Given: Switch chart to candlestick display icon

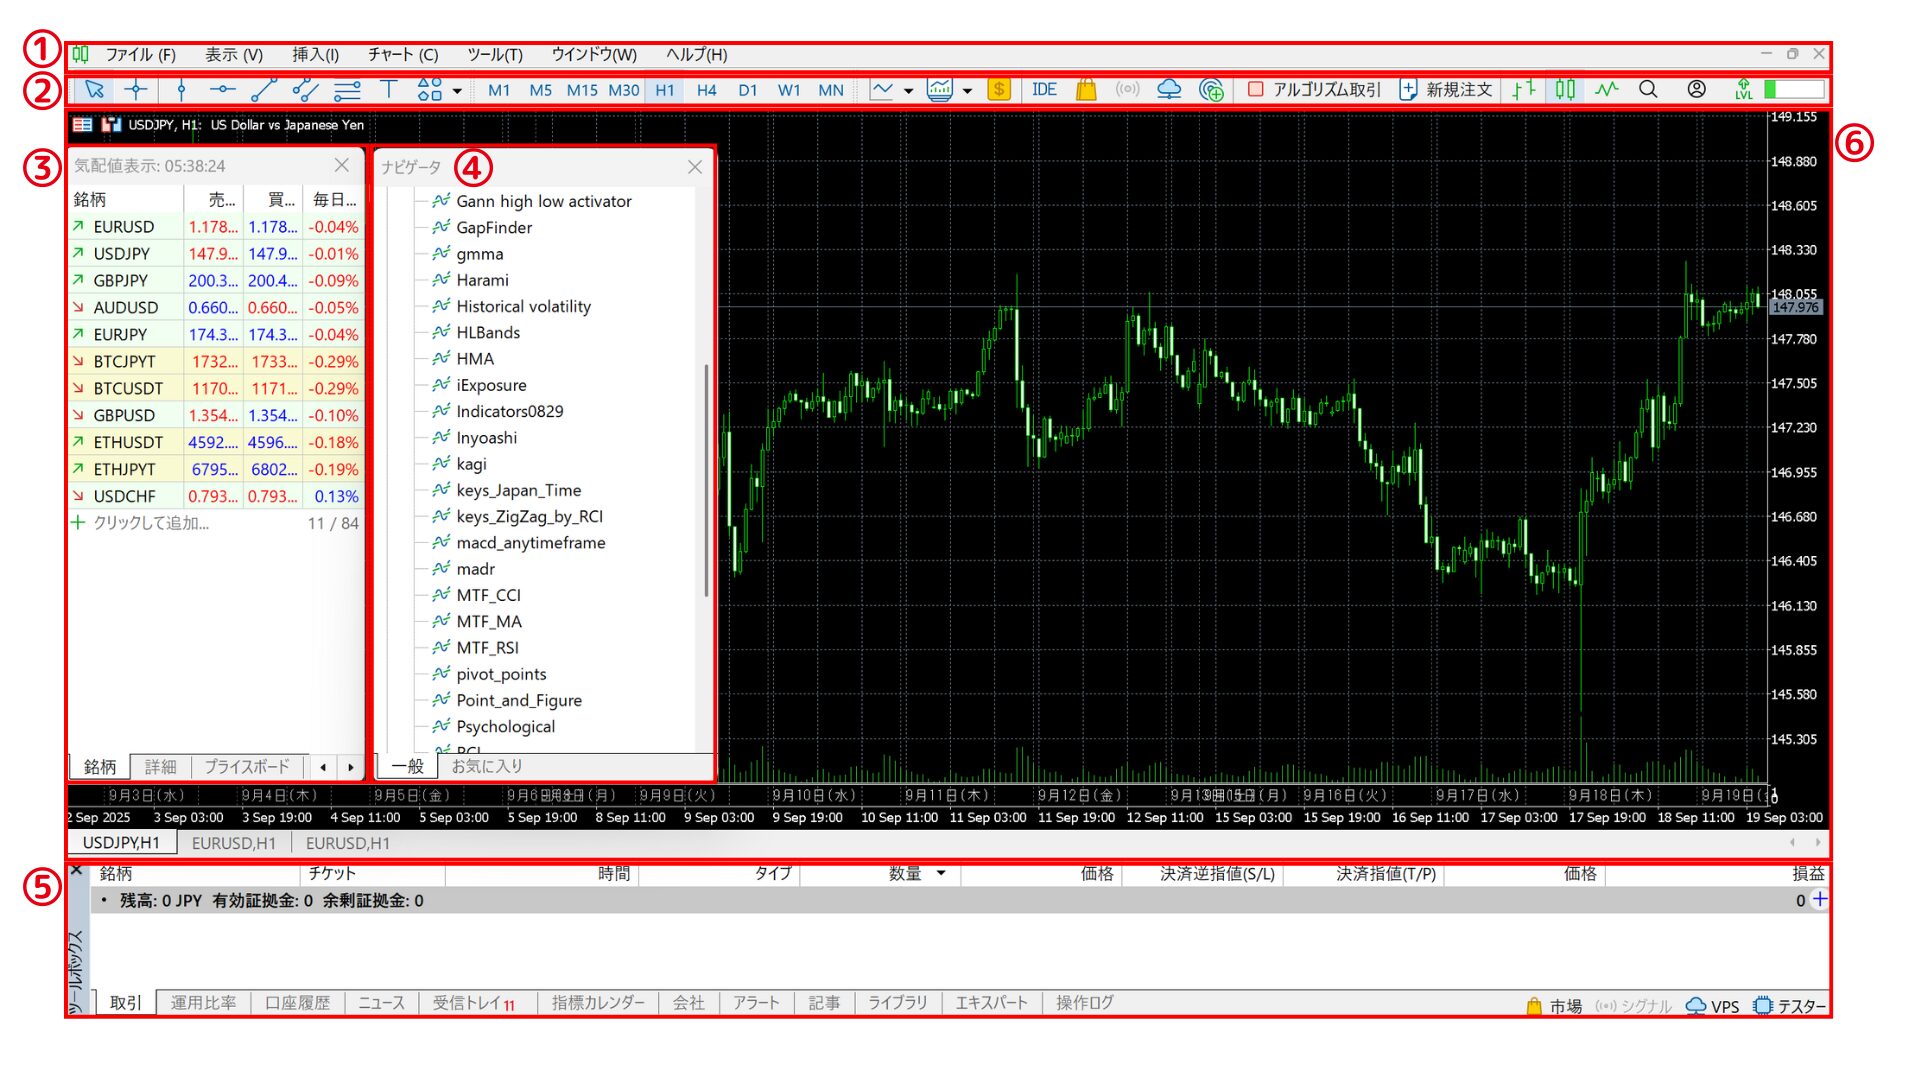Looking at the screenshot, I should [1565, 90].
